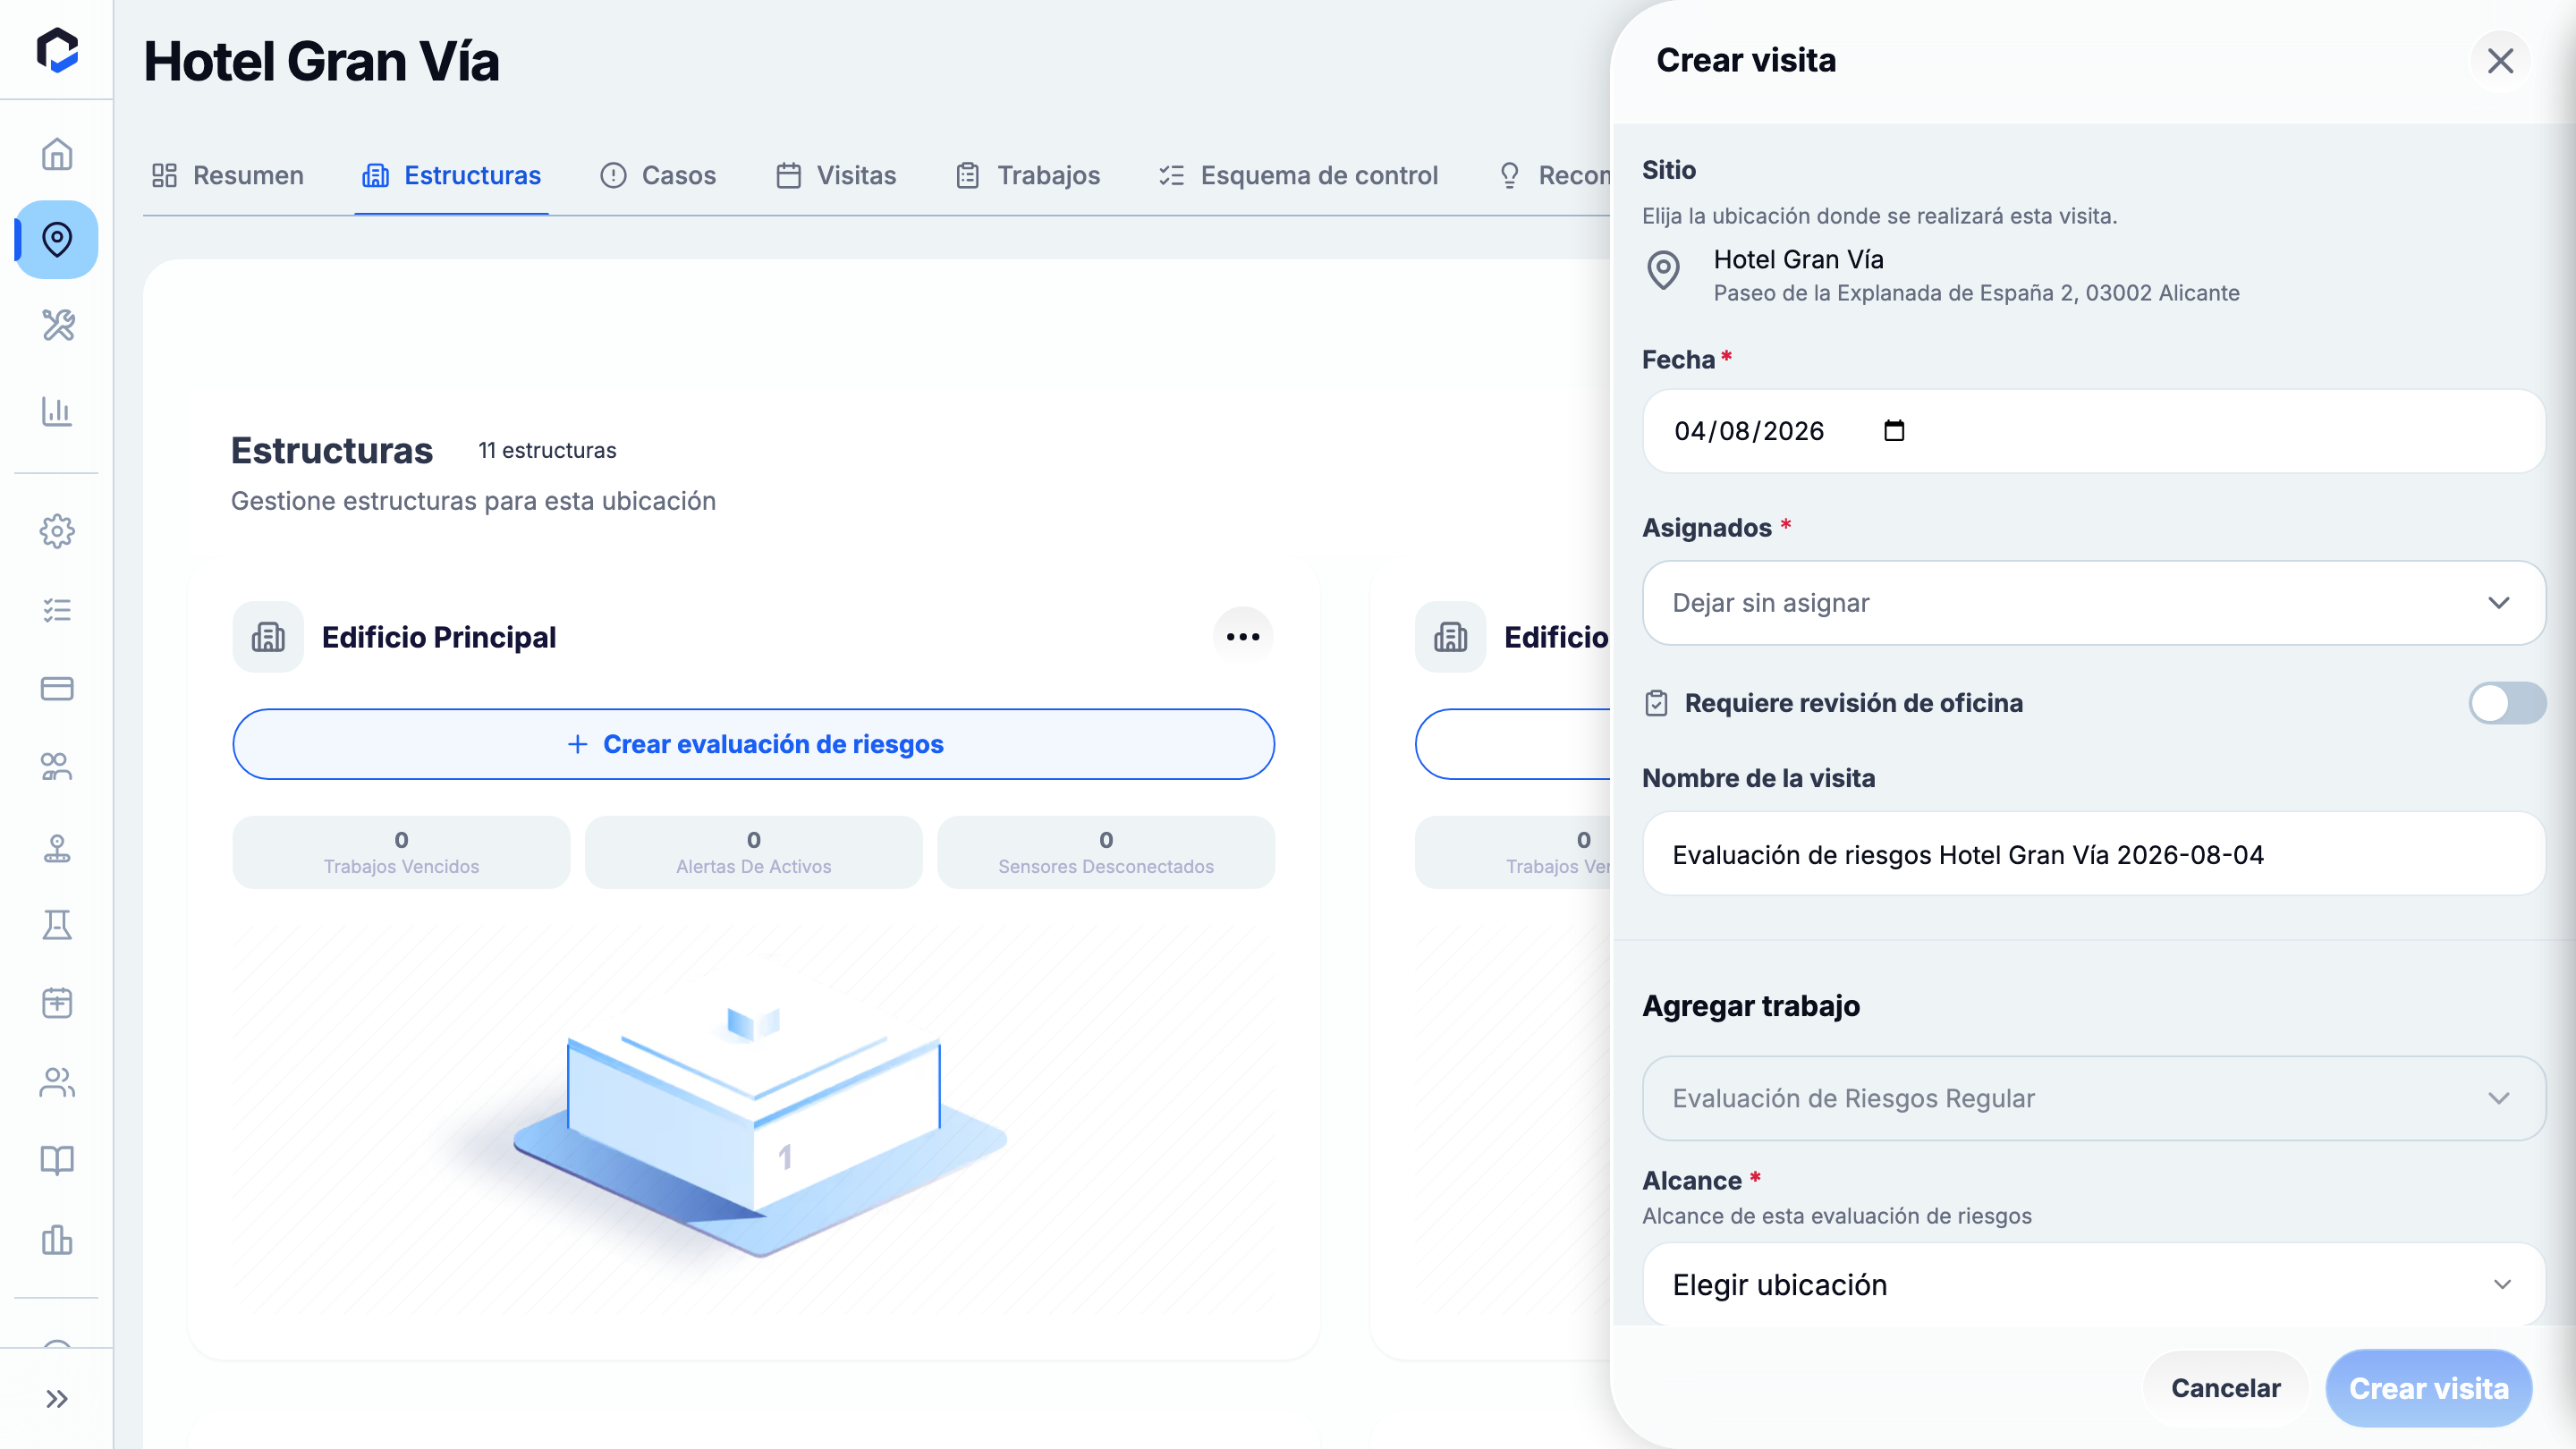Screen dimensions: 2576x1449
Task: Open the checklist sidebar icon
Action: tap(57, 610)
